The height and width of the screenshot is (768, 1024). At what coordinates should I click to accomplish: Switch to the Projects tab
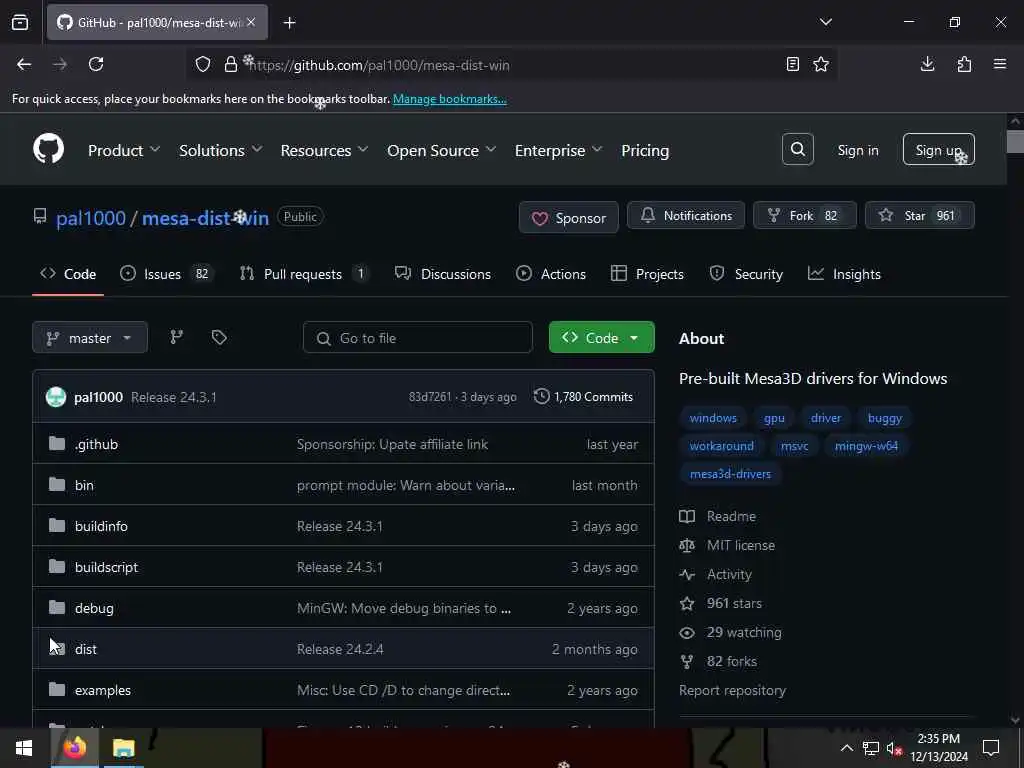(647, 274)
